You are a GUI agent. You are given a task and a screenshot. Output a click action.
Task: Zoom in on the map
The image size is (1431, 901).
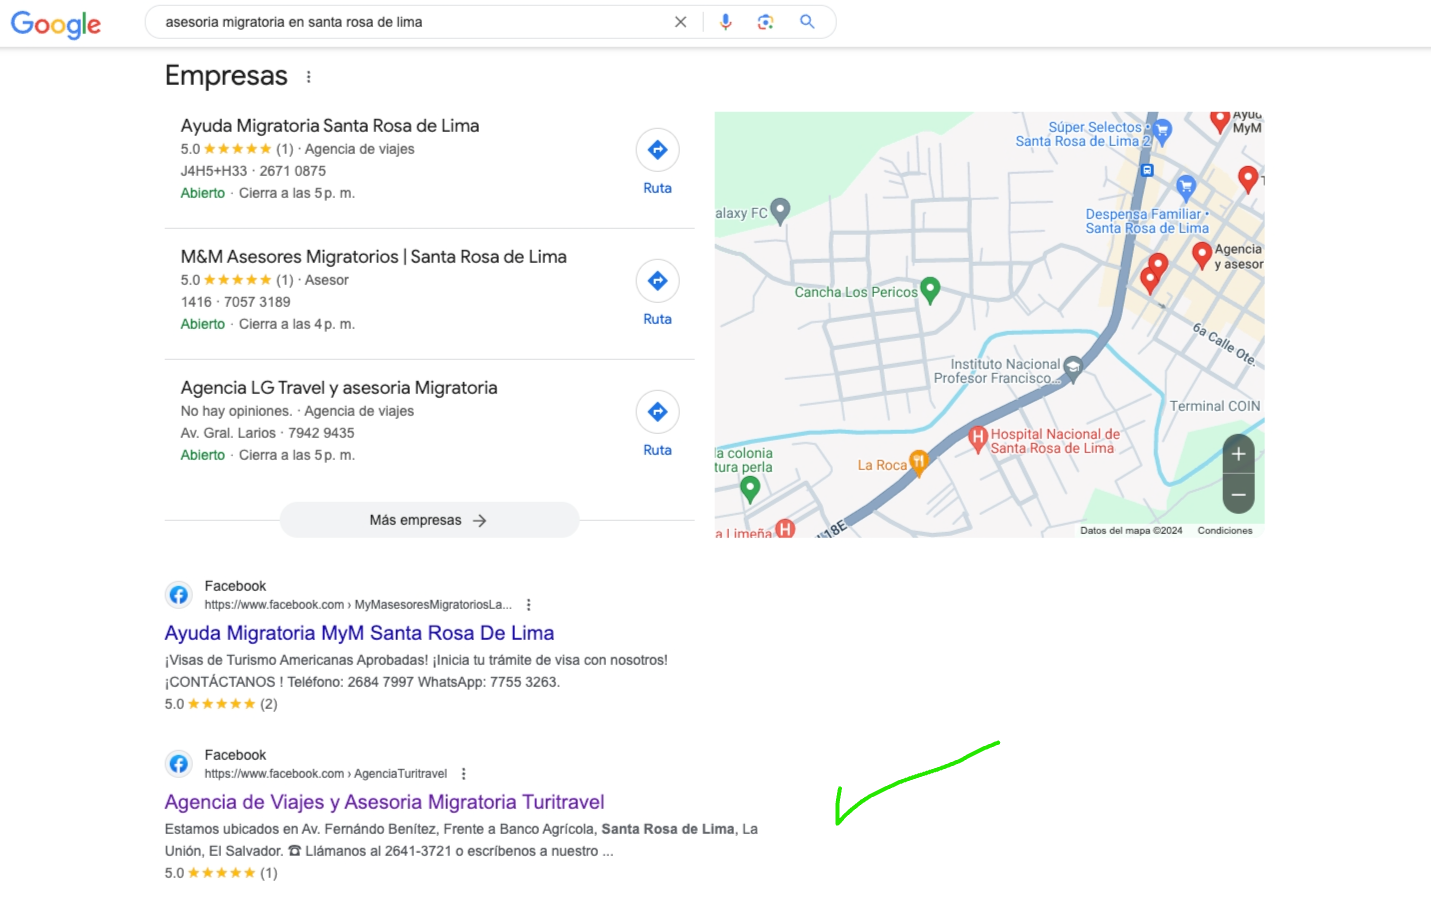pyautogui.click(x=1238, y=454)
